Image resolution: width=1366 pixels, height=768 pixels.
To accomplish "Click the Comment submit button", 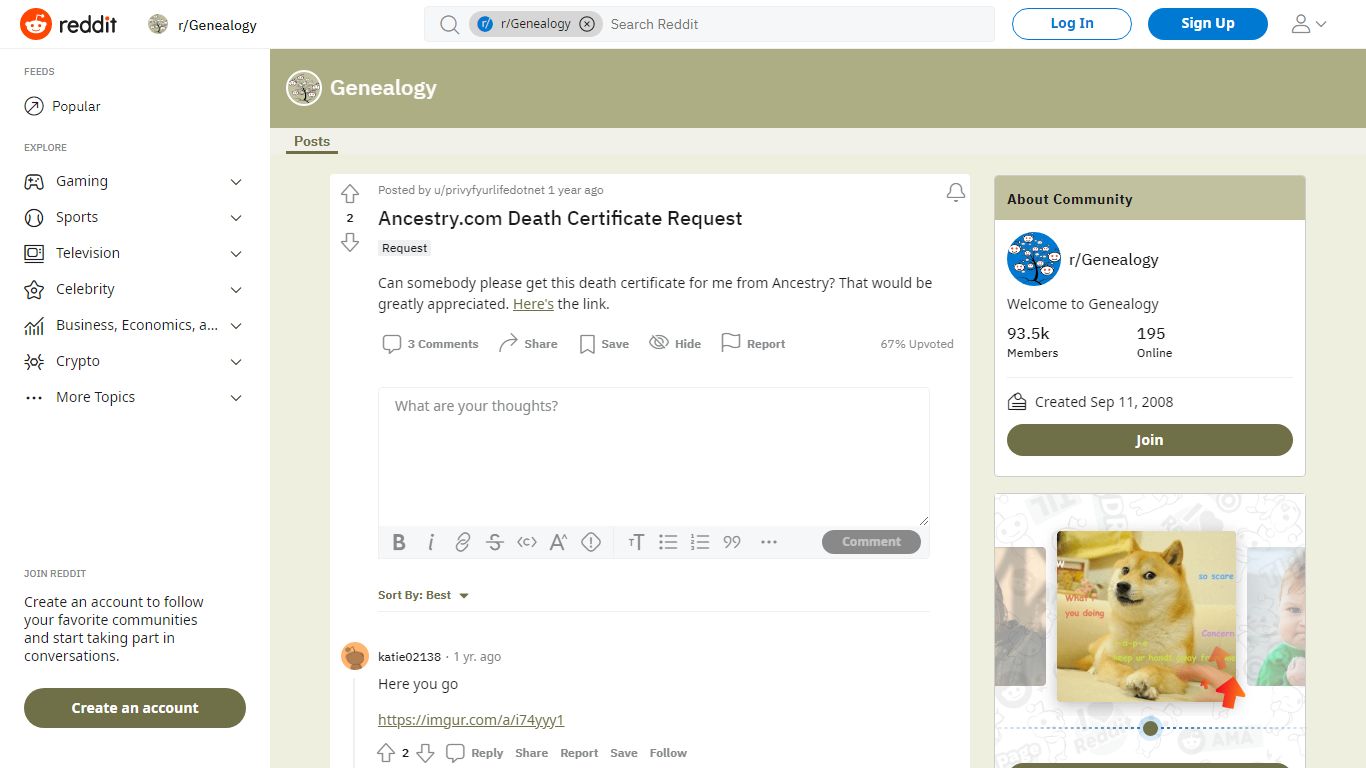I will [871, 542].
